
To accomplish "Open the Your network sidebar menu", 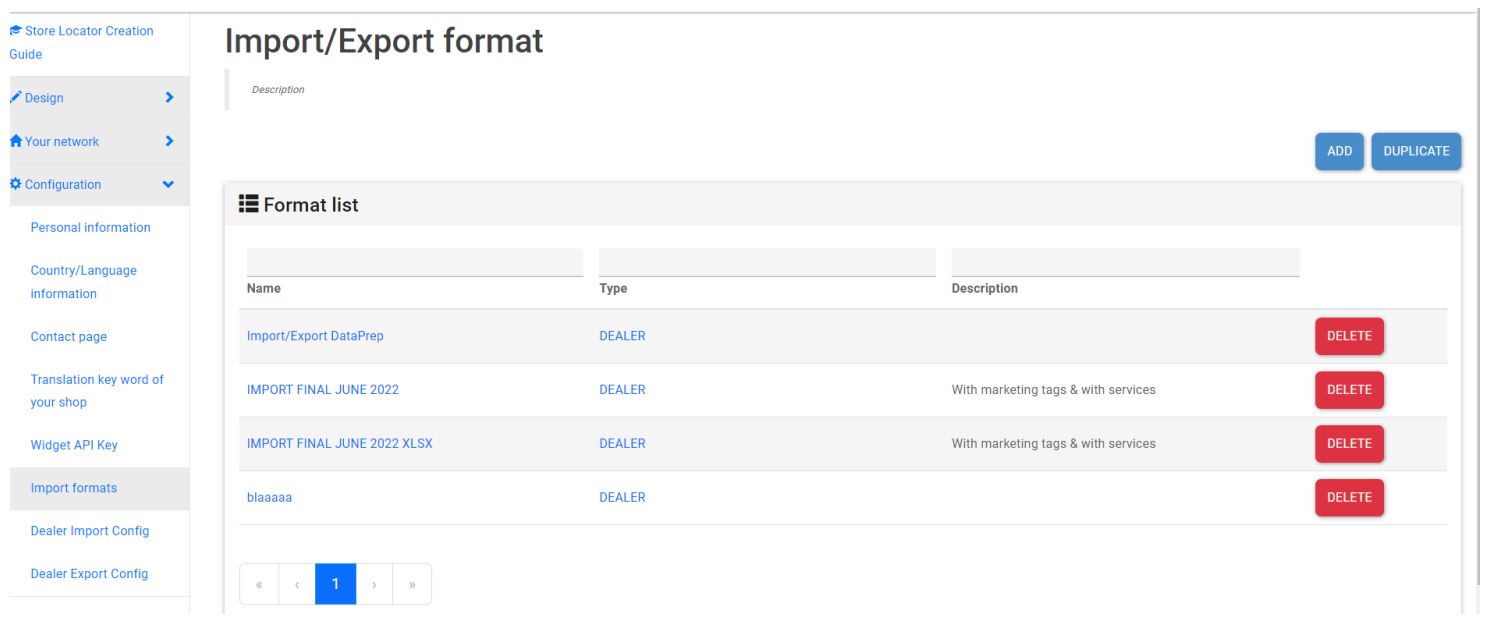I will point(100,141).
